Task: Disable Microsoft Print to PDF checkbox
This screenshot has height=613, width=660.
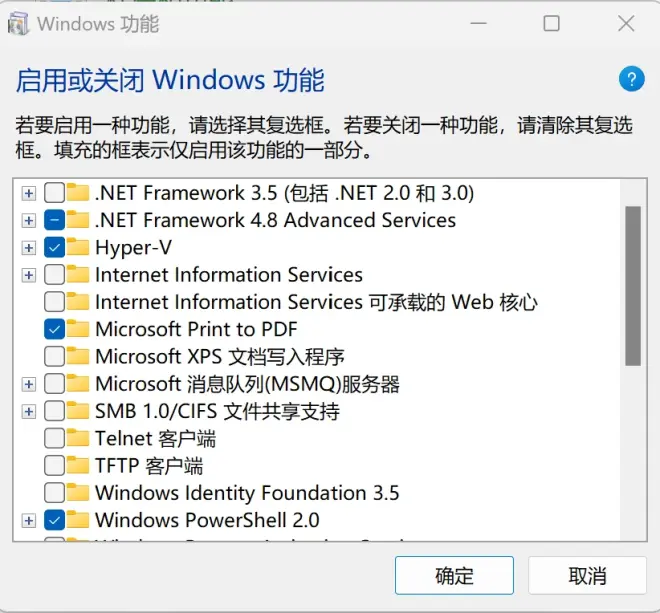Action: tap(54, 329)
